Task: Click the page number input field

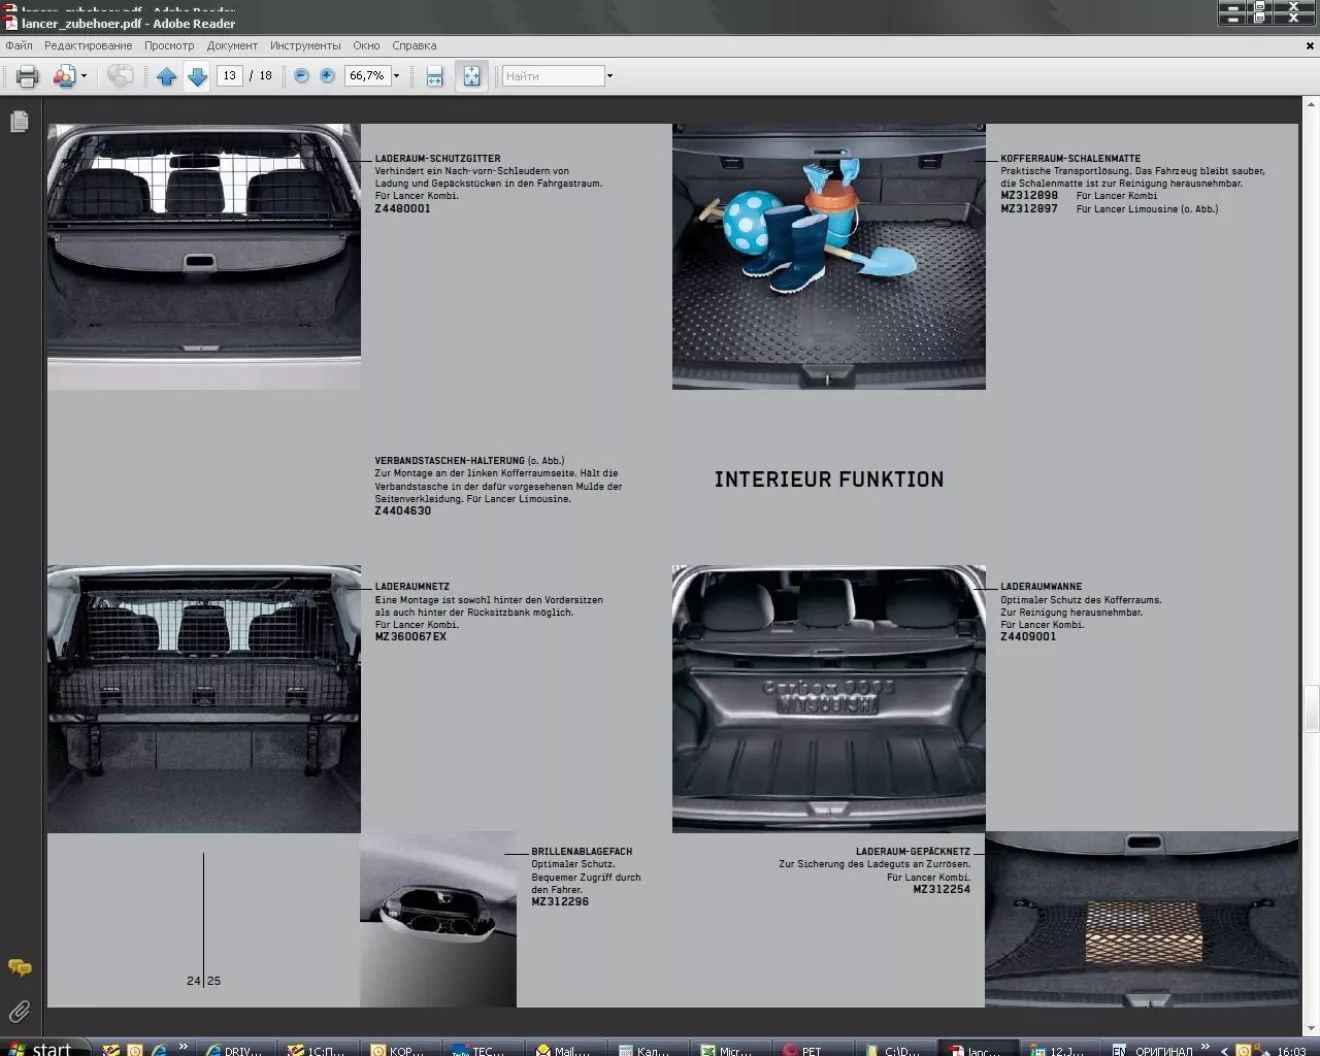Action: coord(229,76)
